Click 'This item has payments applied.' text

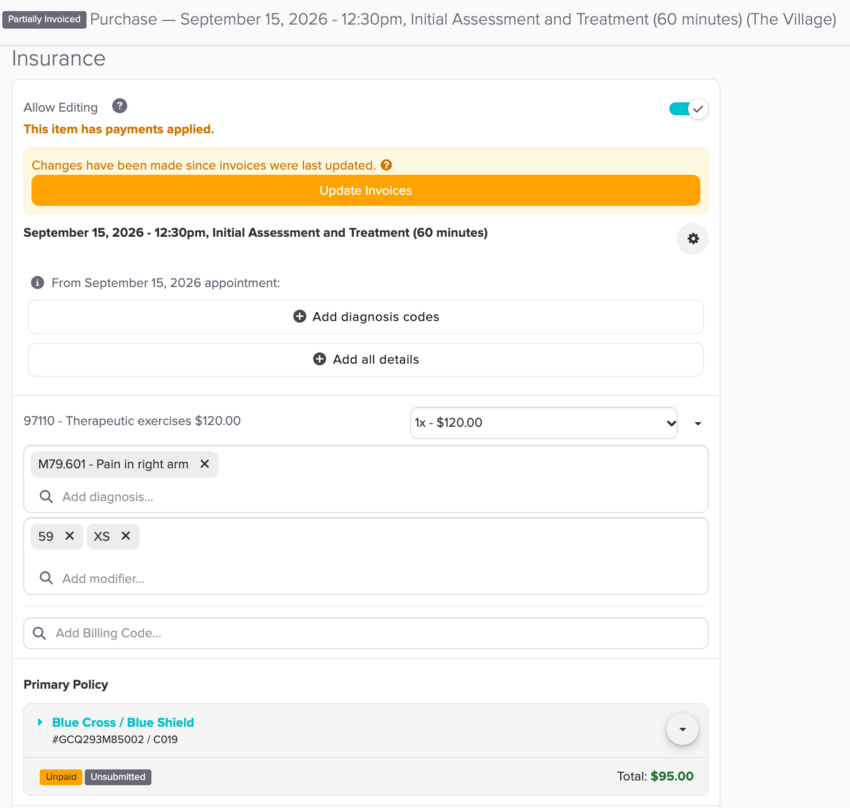coord(119,129)
